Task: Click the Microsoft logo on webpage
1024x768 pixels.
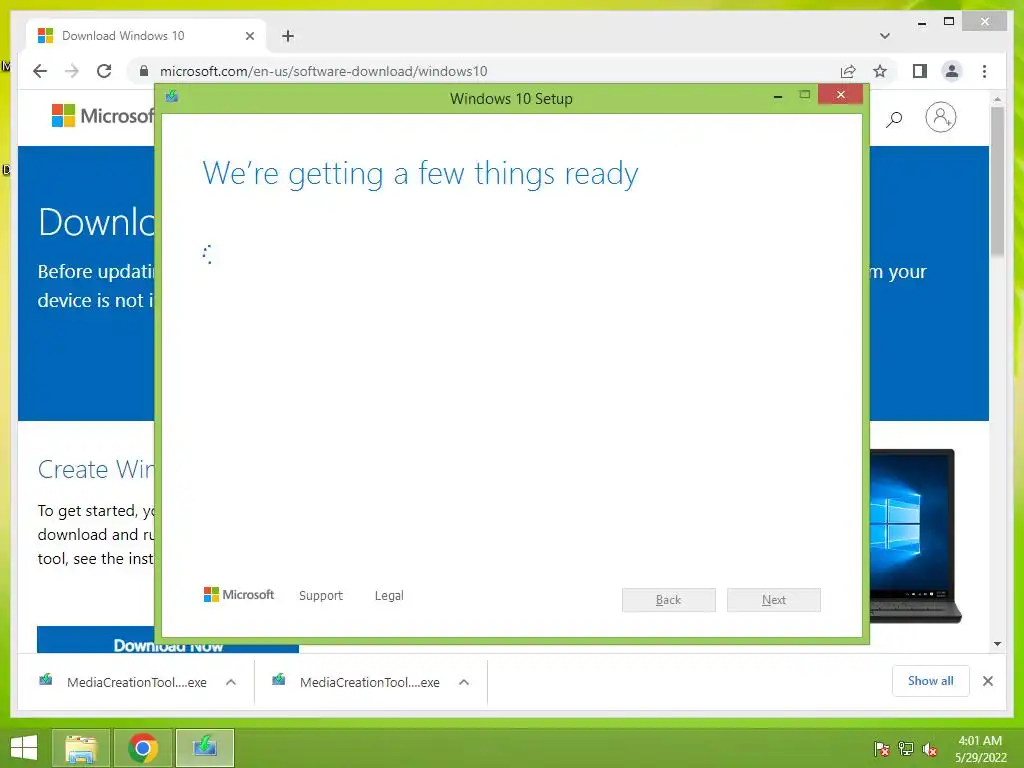Action: pyautogui.click(x=103, y=116)
